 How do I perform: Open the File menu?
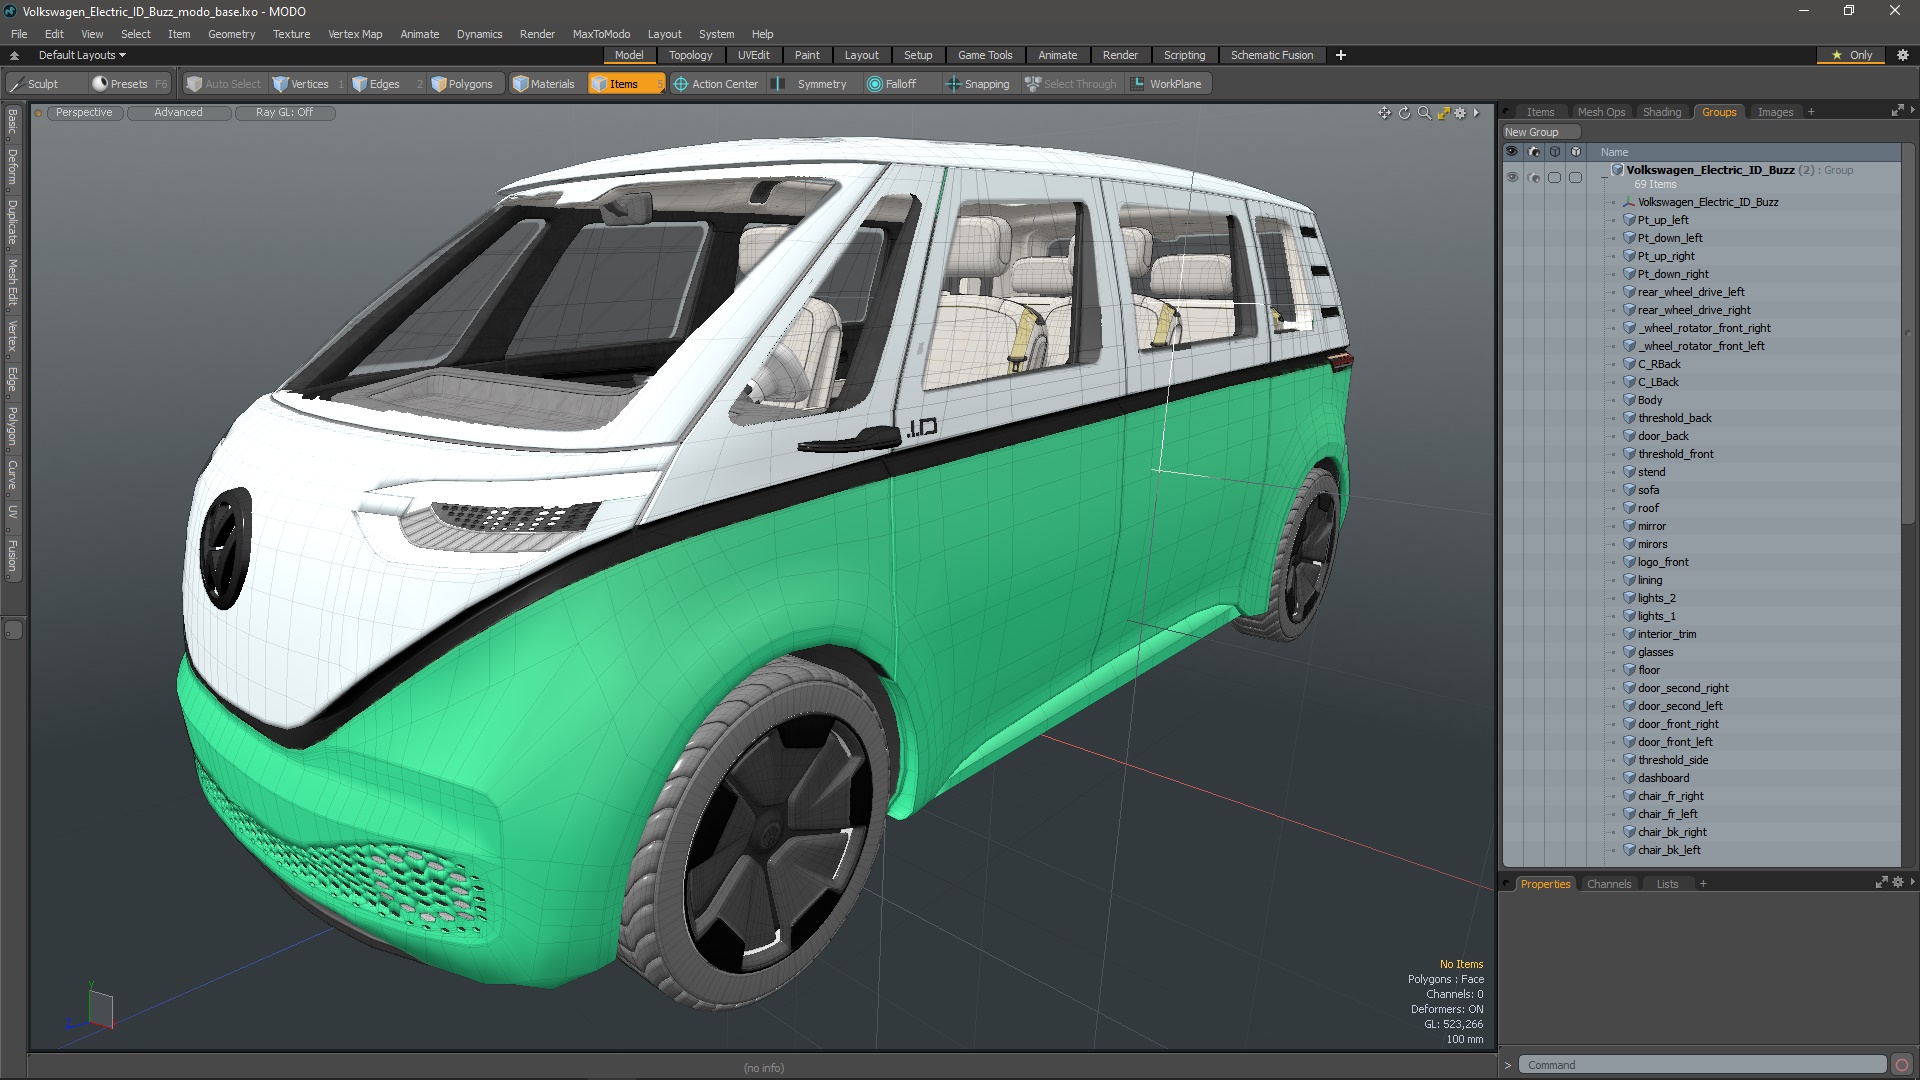coord(19,33)
